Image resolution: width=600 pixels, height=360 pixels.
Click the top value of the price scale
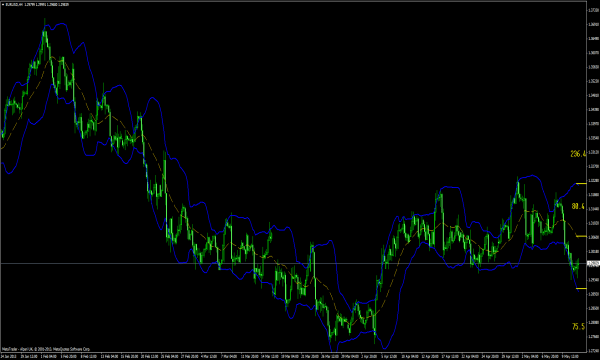pyautogui.click(x=593, y=10)
